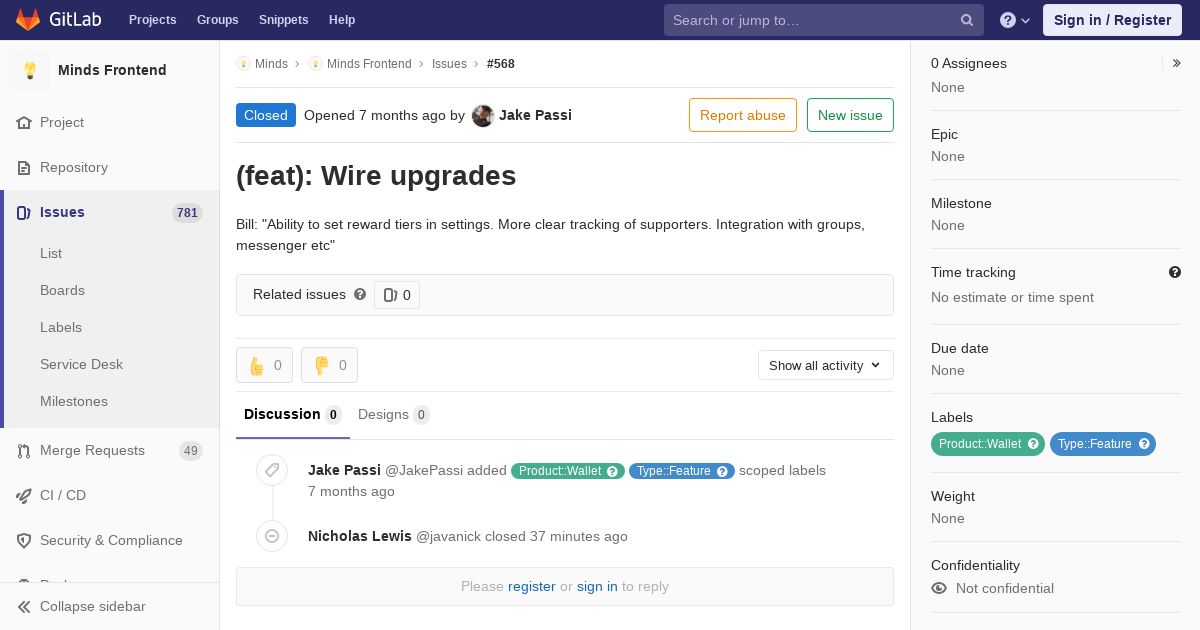The image size is (1200, 630).
Task: Open the Projects menu
Action: coord(152,20)
